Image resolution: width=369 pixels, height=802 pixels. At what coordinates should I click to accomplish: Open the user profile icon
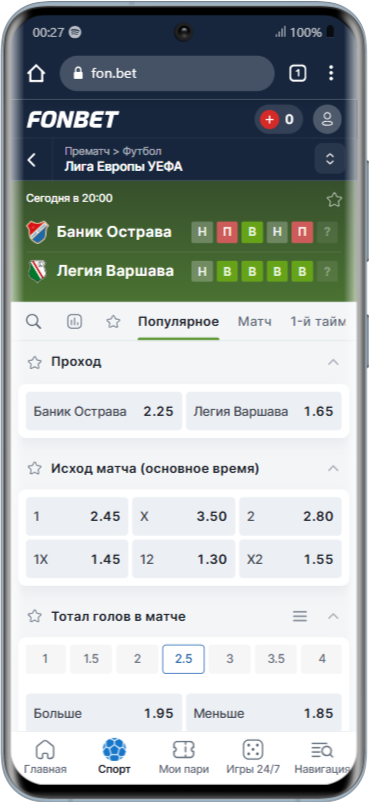328,120
